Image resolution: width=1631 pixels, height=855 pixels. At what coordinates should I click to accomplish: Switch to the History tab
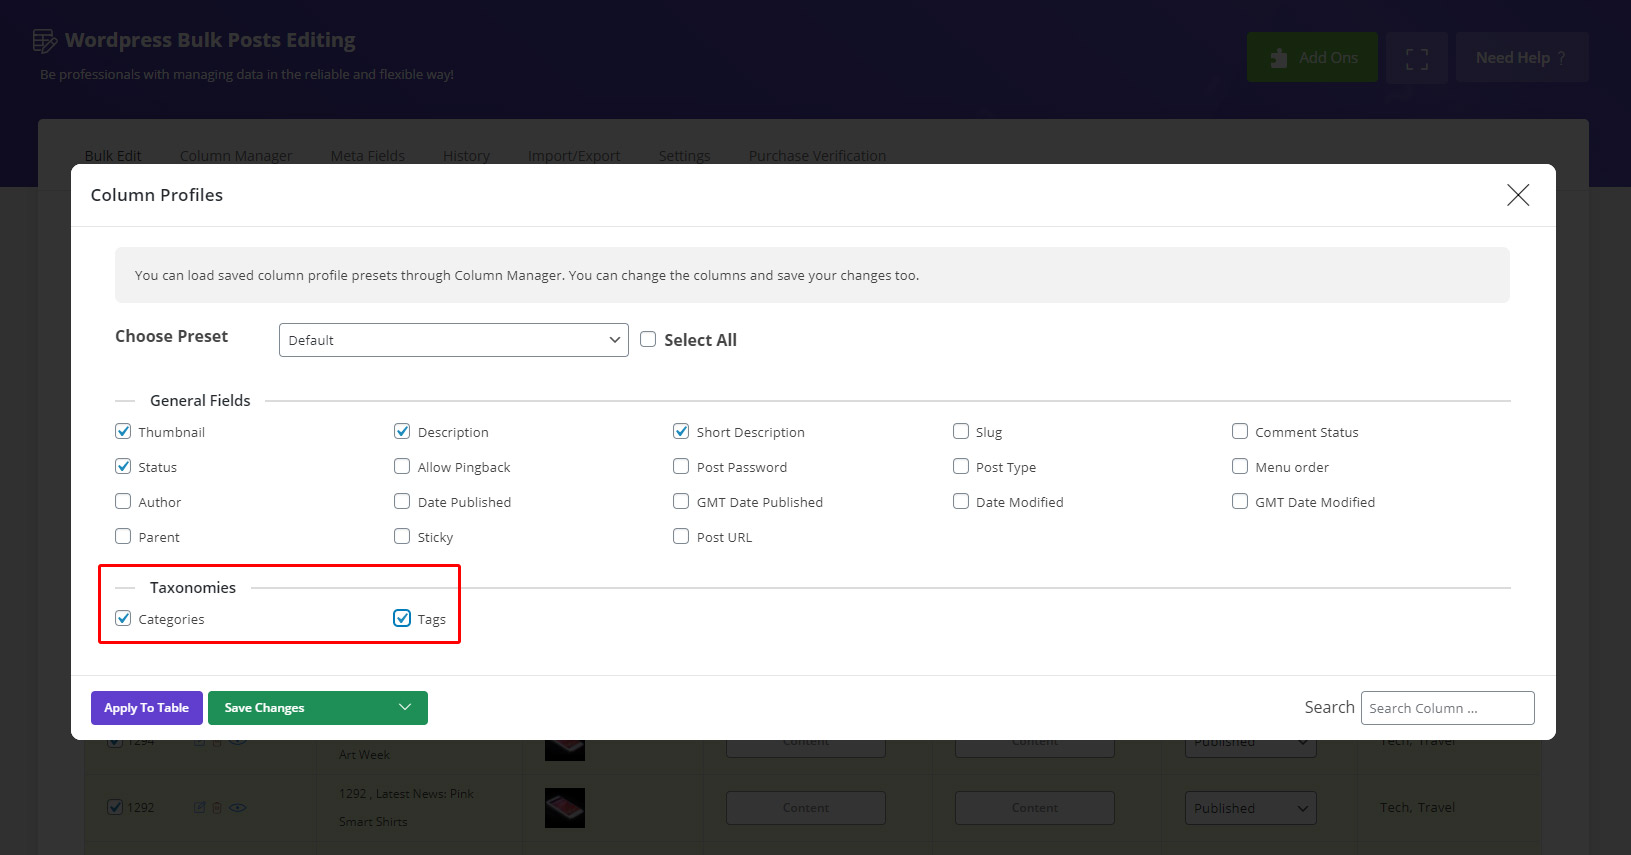pos(466,156)
